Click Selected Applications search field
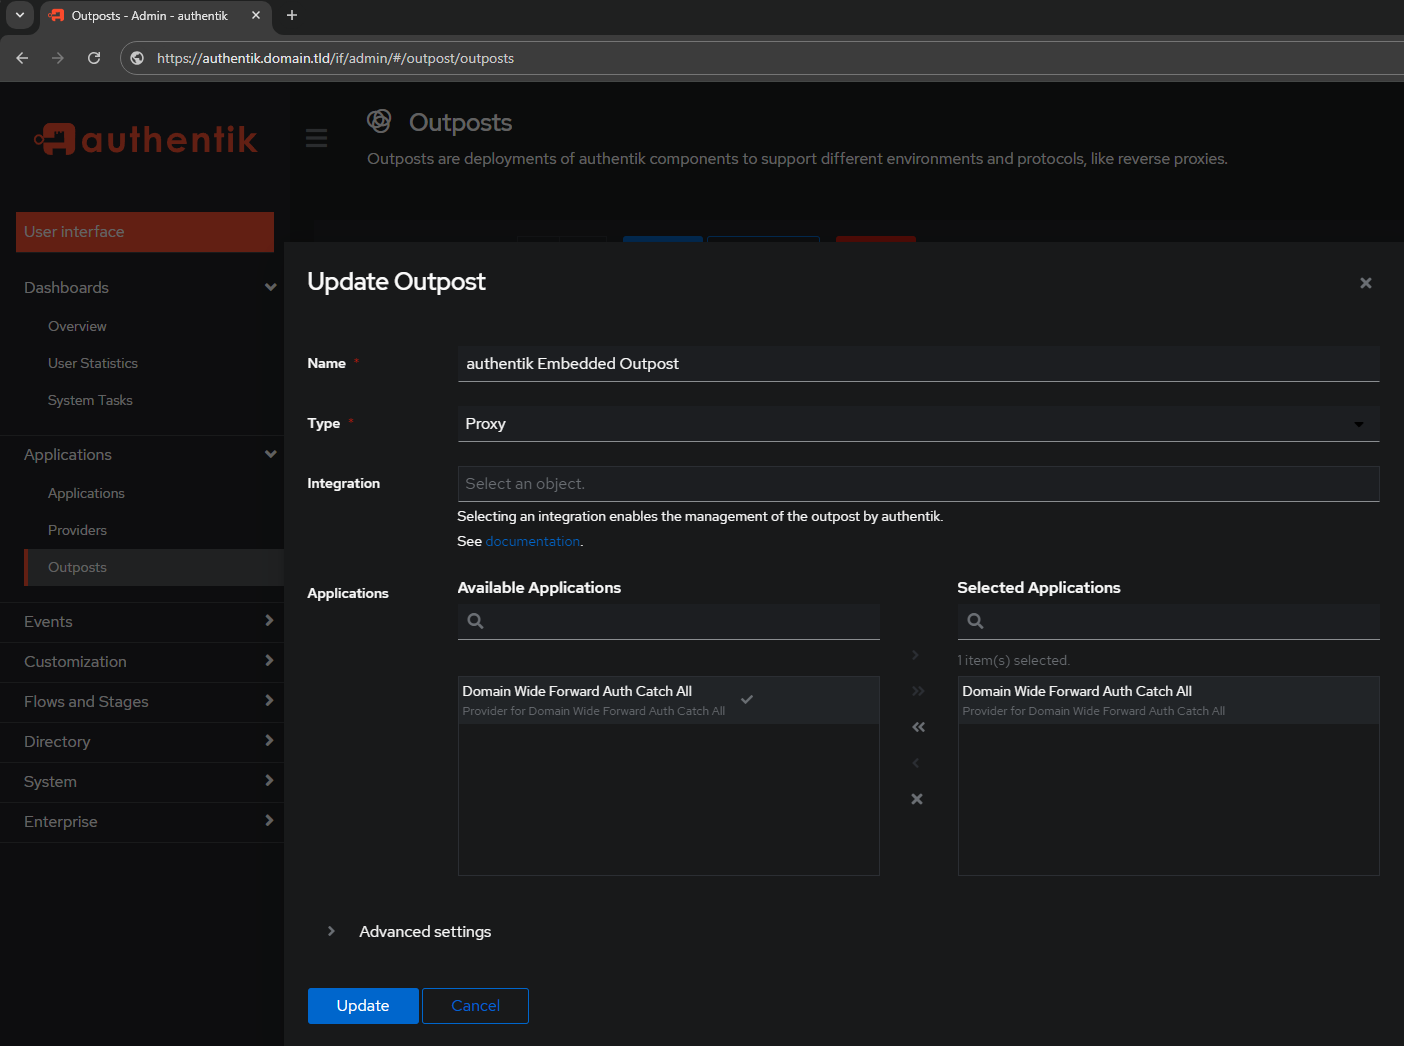The width and height of the screenshot is (1404, 1046). click(x=1168, y=621)
